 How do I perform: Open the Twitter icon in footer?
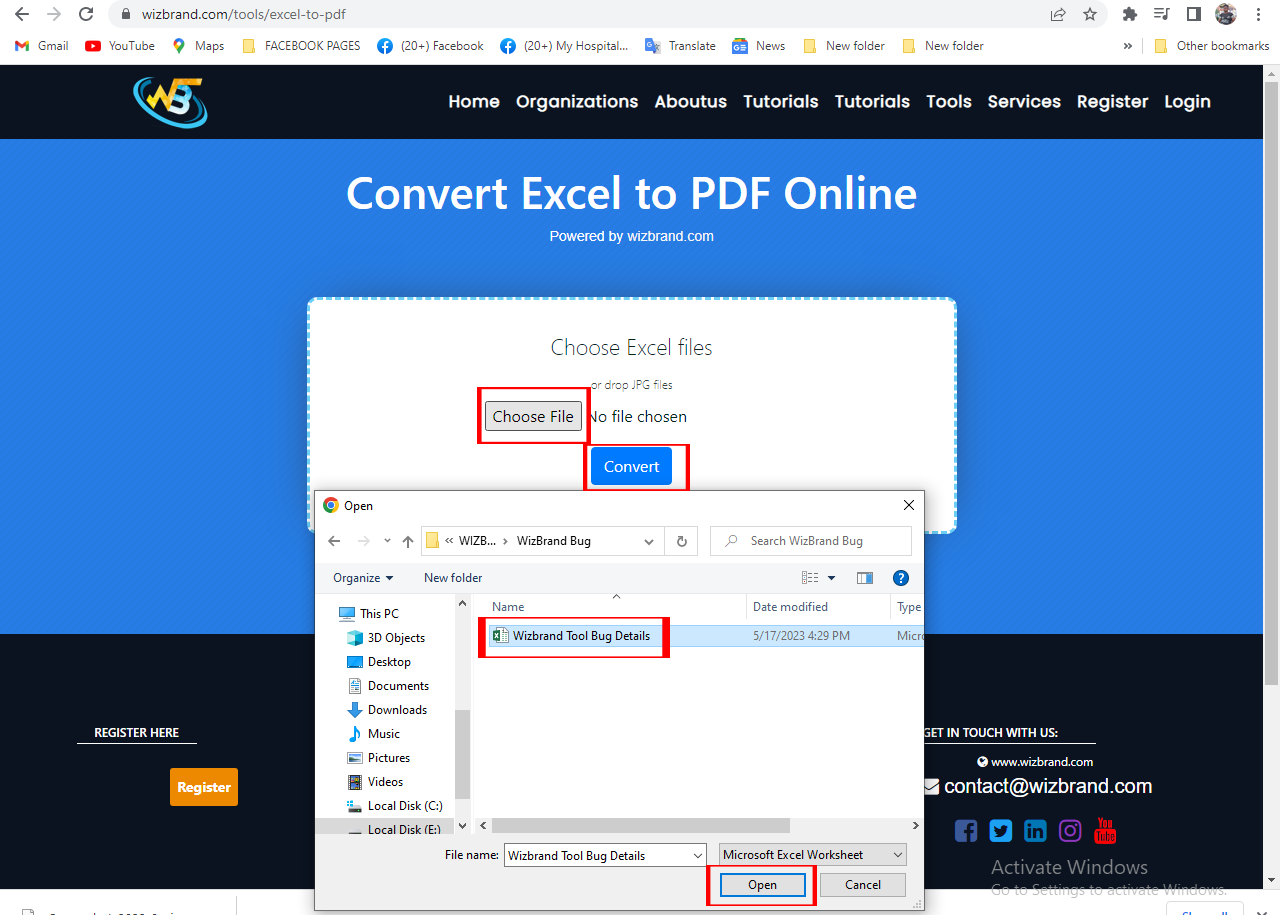pos(1001,831)
